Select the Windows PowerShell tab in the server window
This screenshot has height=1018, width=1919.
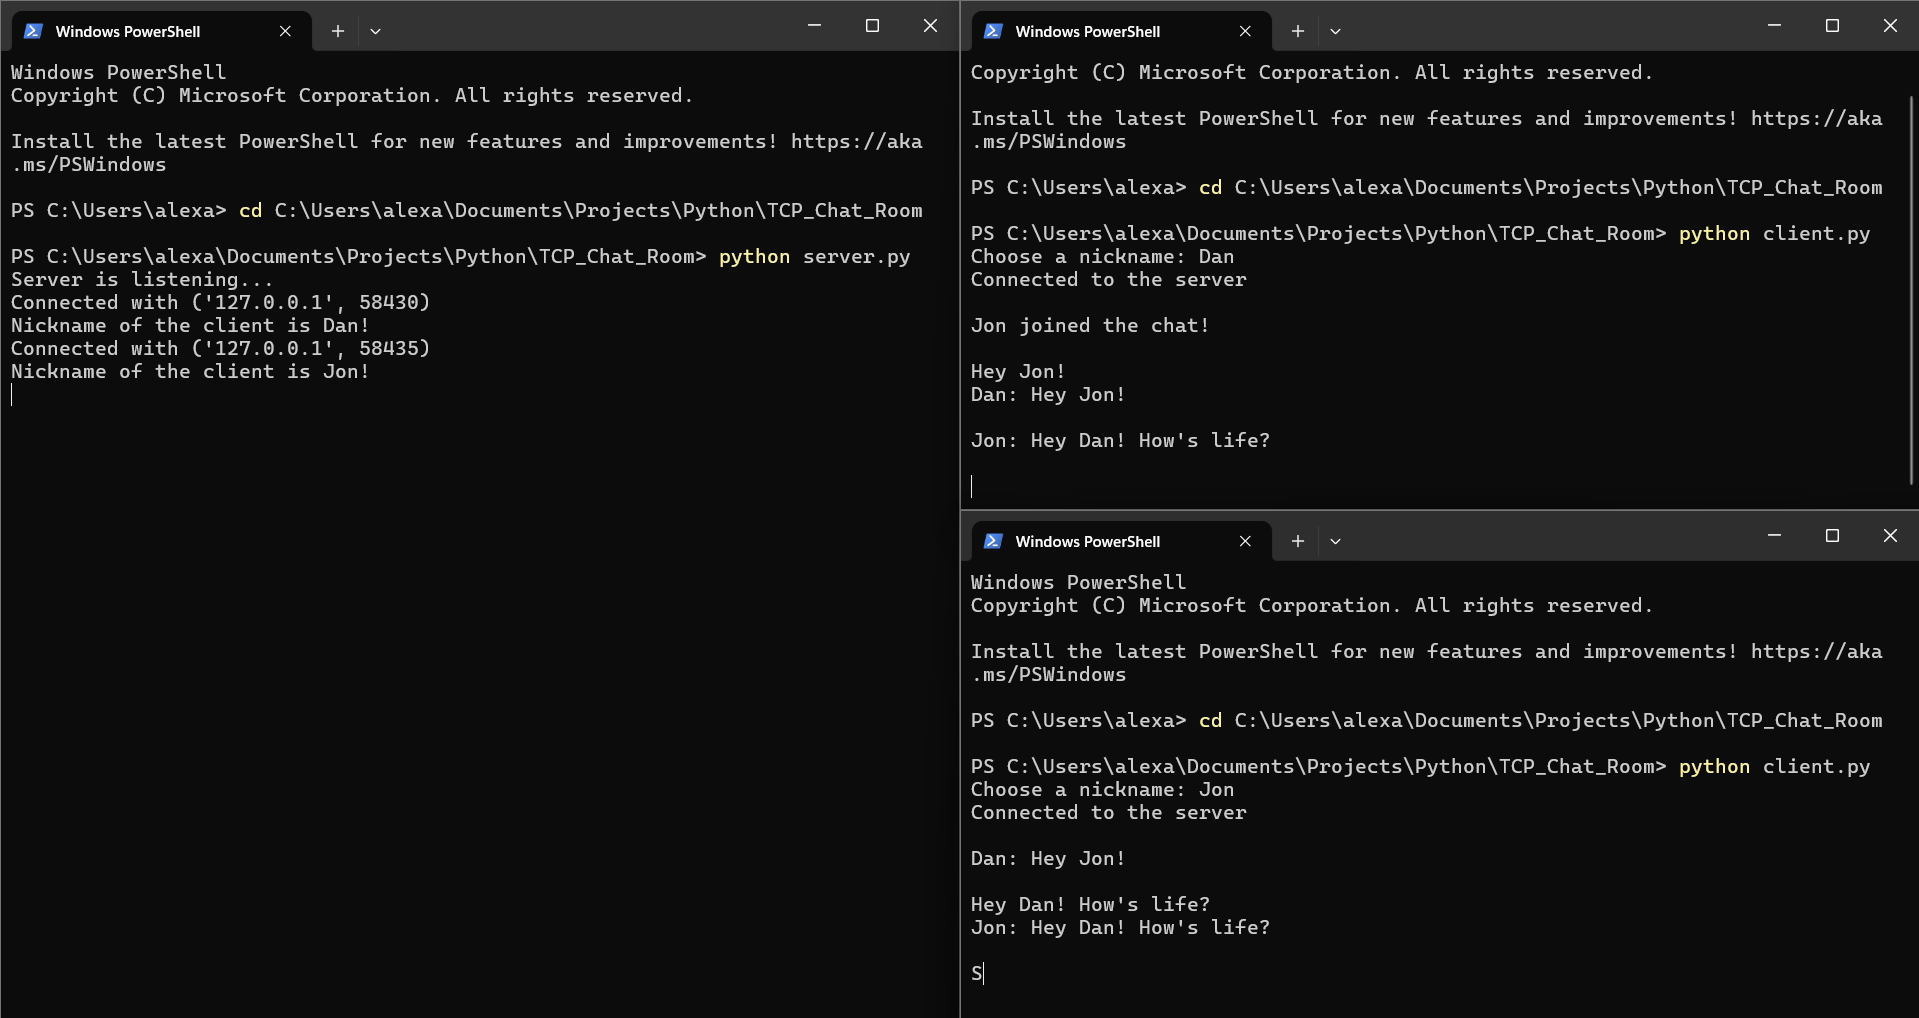(x=162, y=31)
